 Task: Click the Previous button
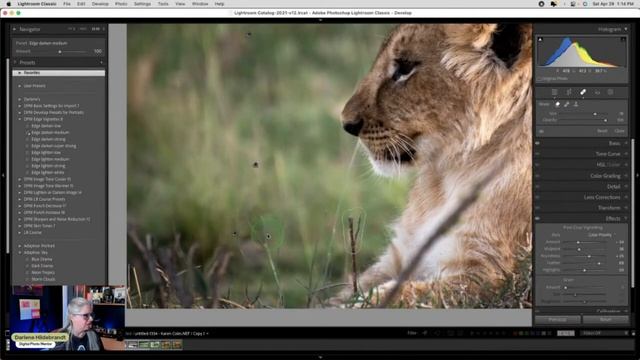click(x=558, y=320)
